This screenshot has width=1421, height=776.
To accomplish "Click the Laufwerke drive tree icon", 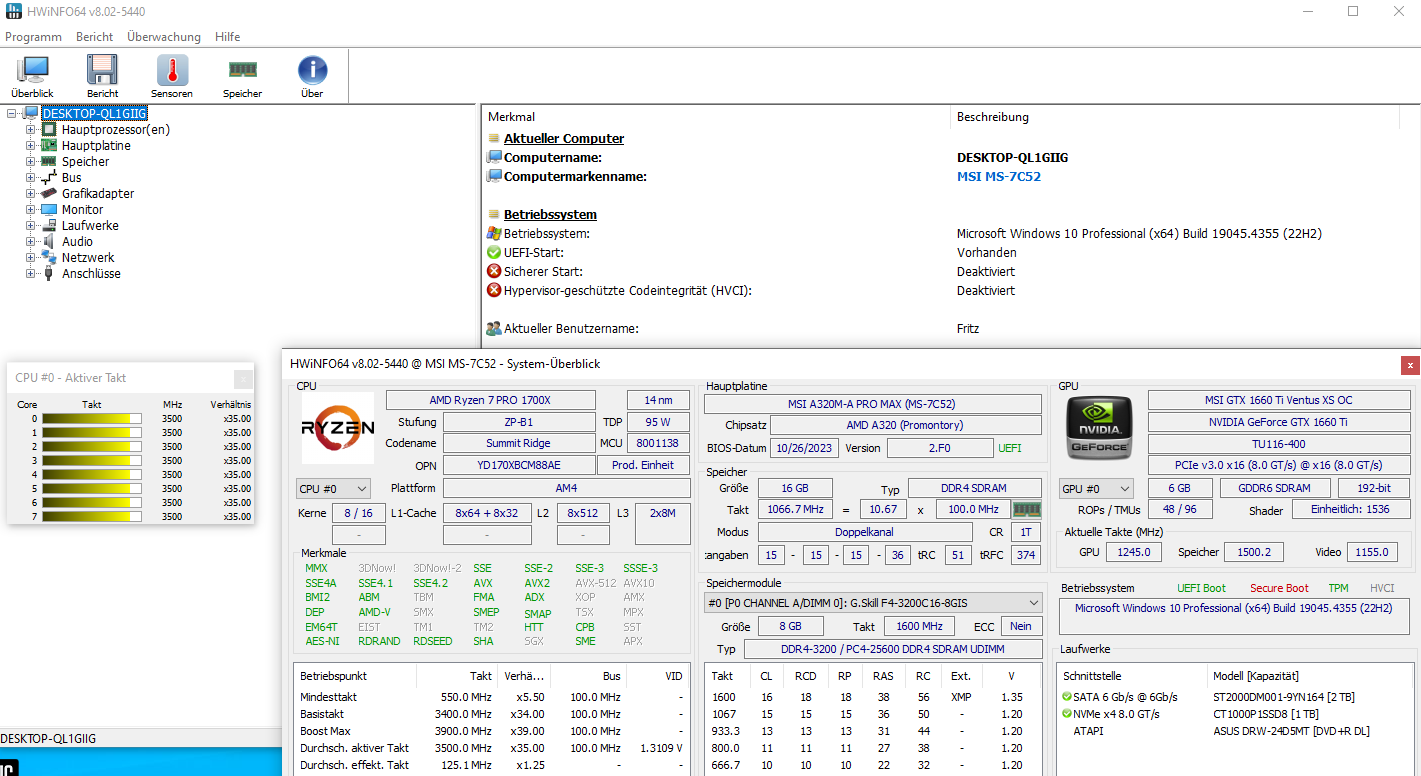I will click(48, 225).
